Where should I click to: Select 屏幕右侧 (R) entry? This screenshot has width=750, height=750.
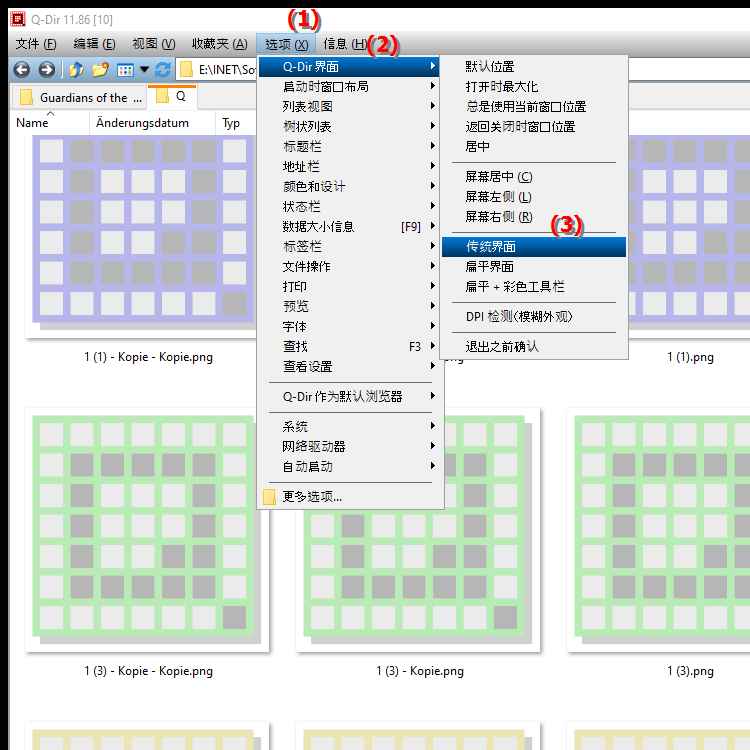534,217
